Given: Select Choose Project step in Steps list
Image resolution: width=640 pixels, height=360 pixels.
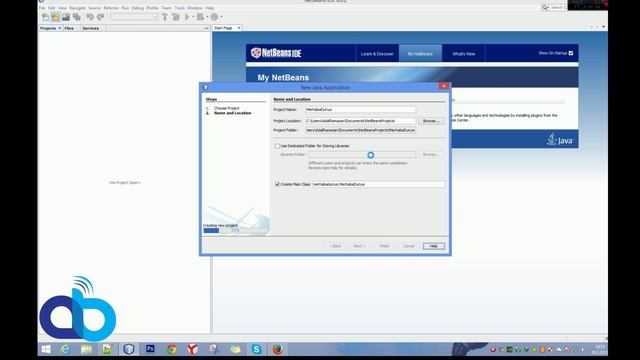Looking at the screenshot, I should coord(227,108).
